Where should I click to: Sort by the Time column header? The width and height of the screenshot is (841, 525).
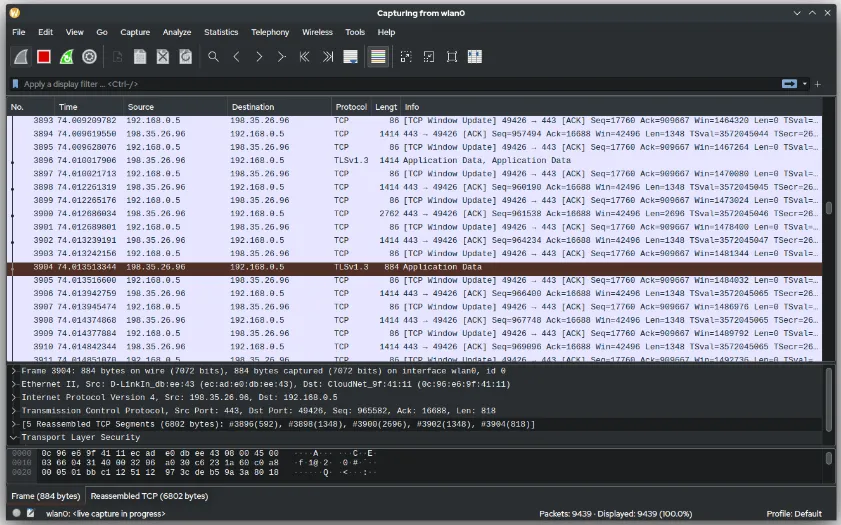[x=89, y=107]
